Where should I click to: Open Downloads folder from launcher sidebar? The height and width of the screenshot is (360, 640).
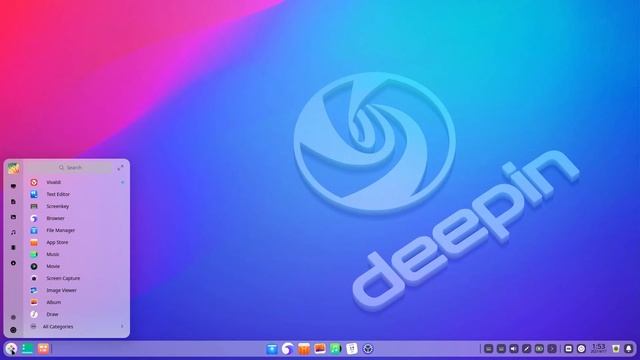coord(13,263)
